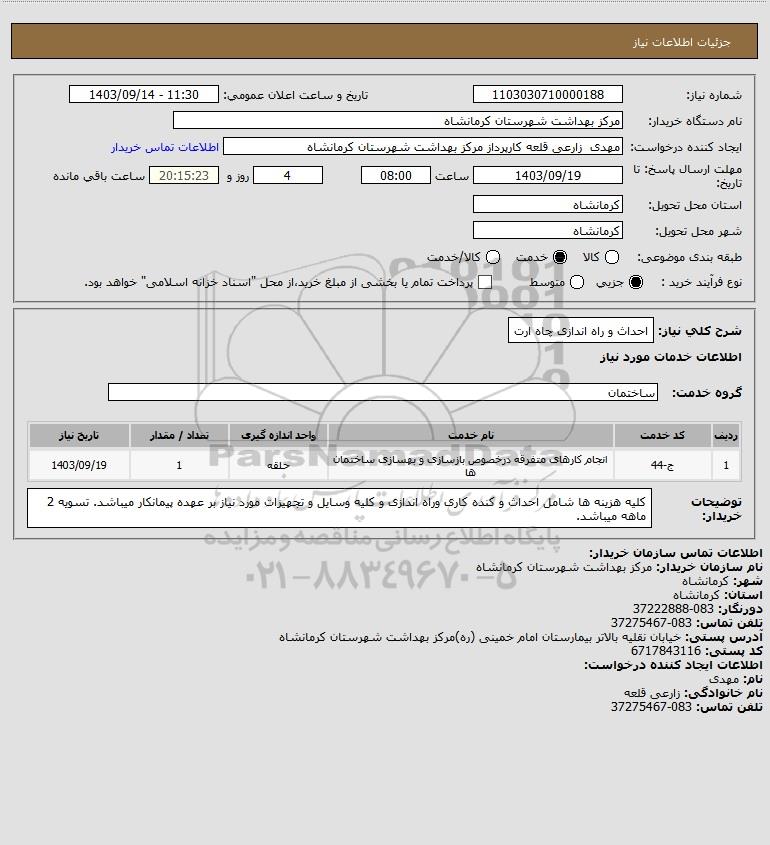Click the family name زارعی قلعه
The width and height of the screenshot is (770, 845).
[x=652, y=692]
